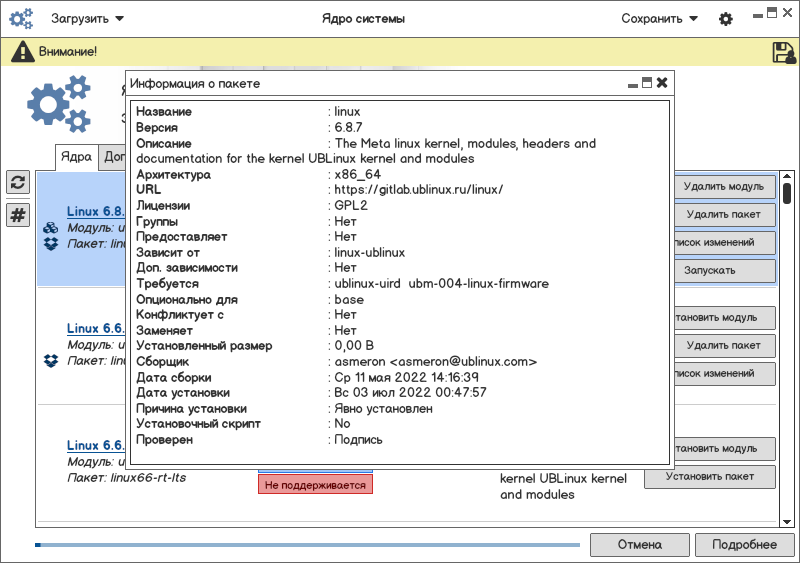Click Установить пакет for linux66-rt-lts
The height and width of the screenshot is (563, 800).
[x=710, y=477]
